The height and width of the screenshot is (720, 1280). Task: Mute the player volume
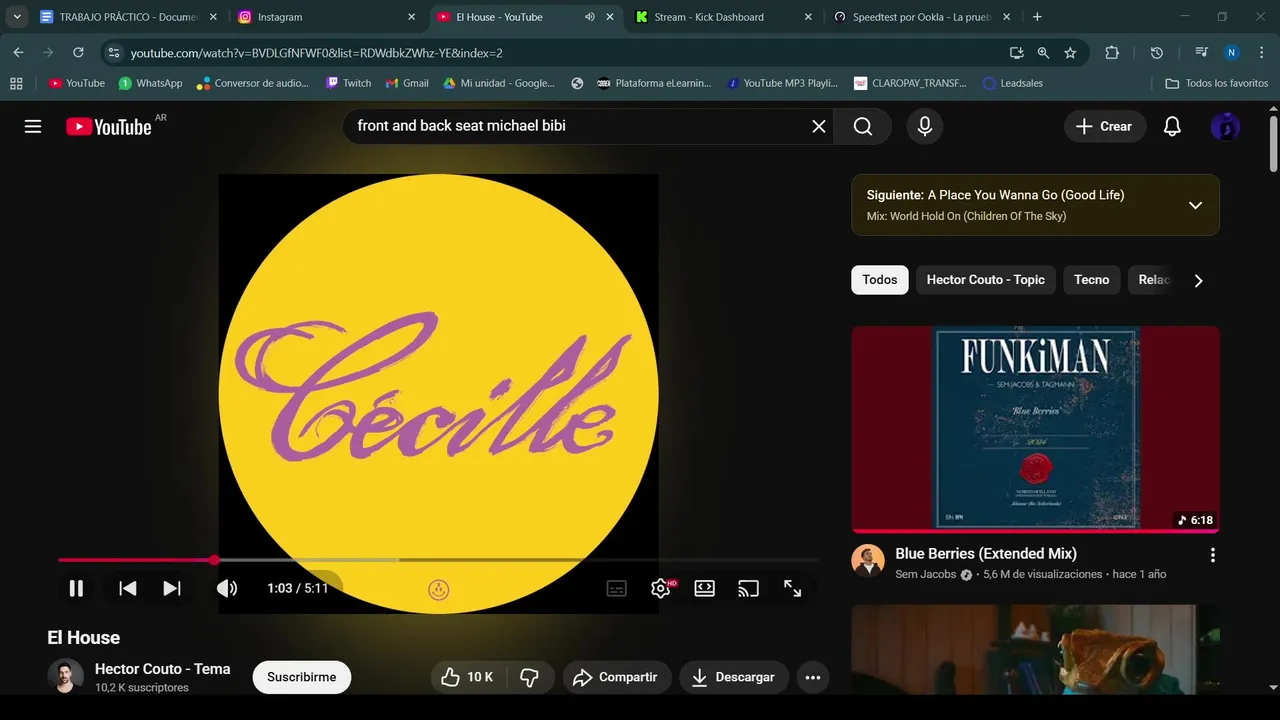click(227, 588)
